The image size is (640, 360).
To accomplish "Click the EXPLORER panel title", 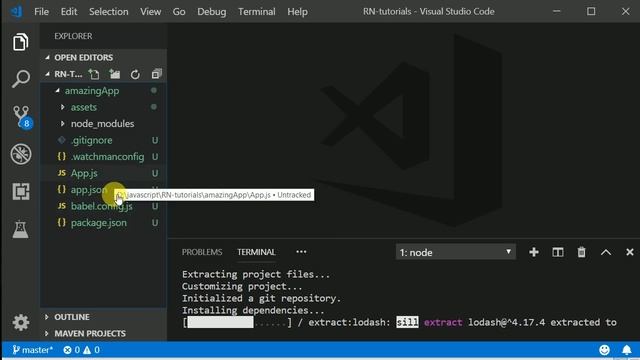I will [x=73, y=36].
